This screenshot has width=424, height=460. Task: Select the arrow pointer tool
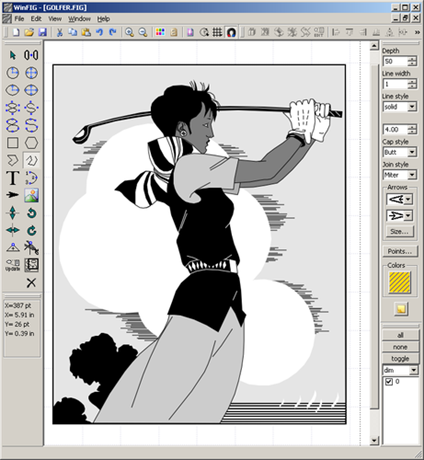[13, 55]
